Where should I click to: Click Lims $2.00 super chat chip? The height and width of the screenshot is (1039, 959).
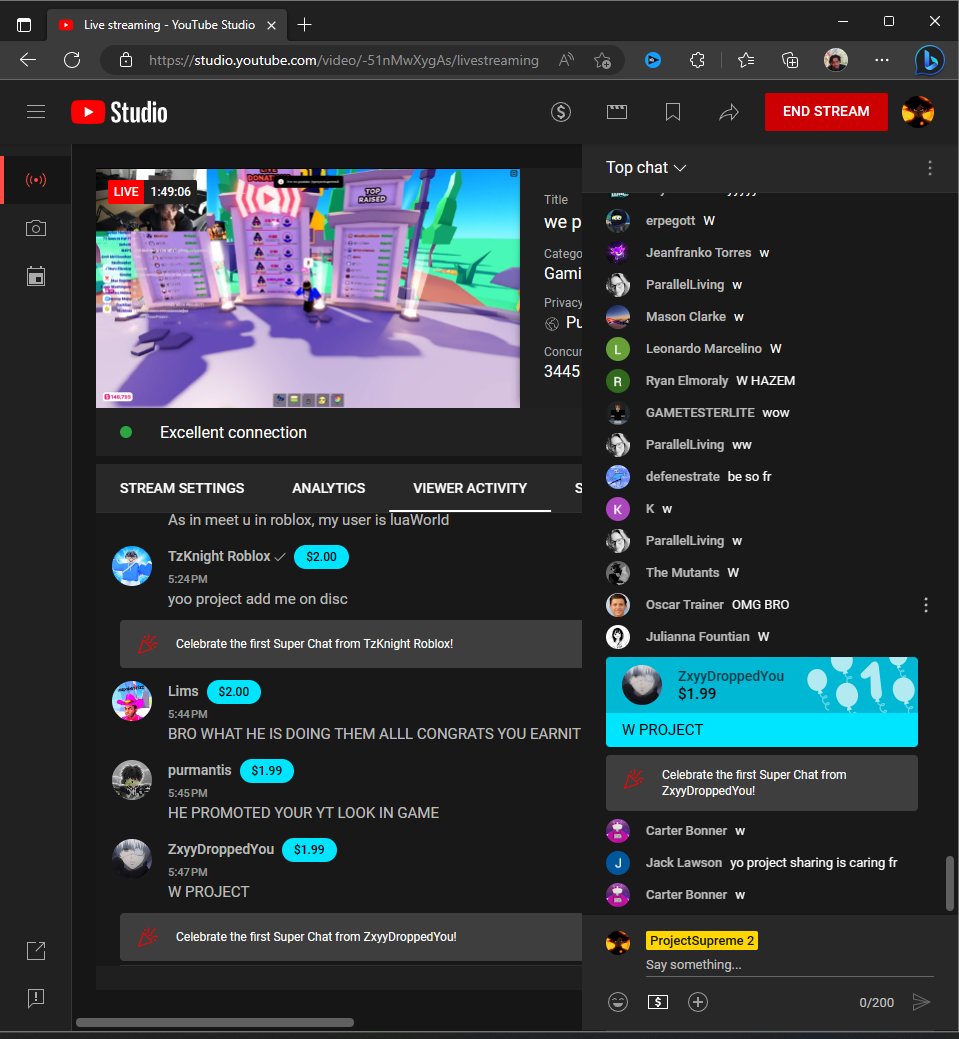tap(234, 692)
